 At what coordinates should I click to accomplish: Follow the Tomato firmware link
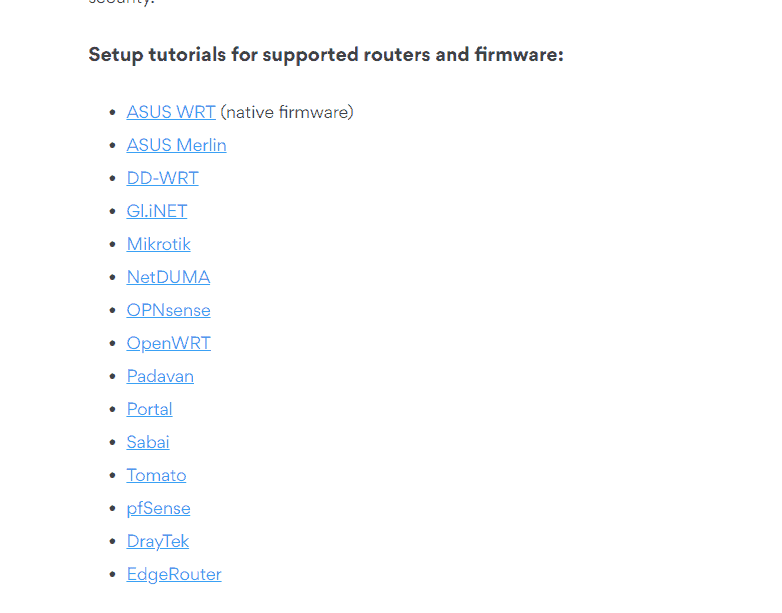click(x=157, y=475)
